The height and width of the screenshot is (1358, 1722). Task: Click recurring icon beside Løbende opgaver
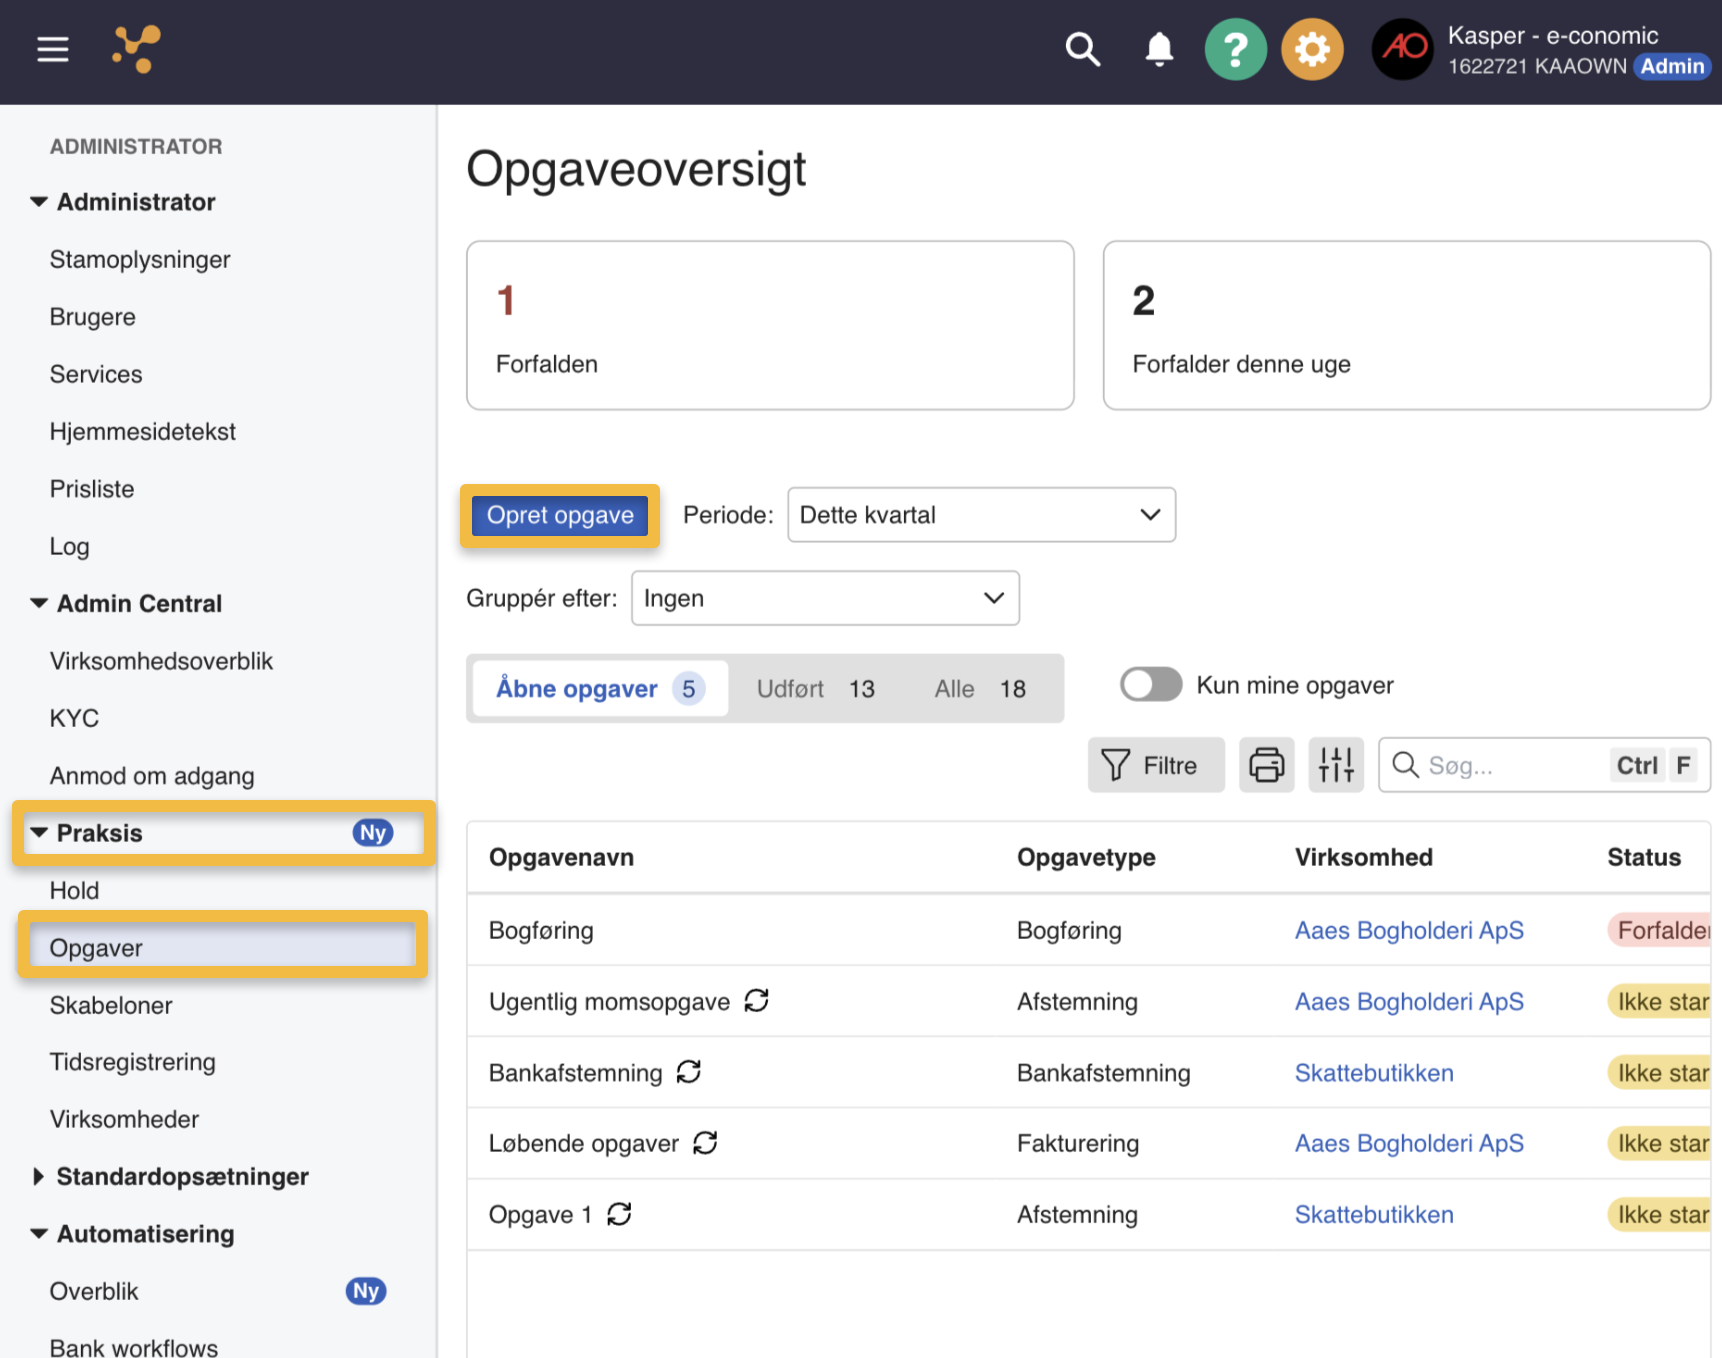(x=705, y=1142)
